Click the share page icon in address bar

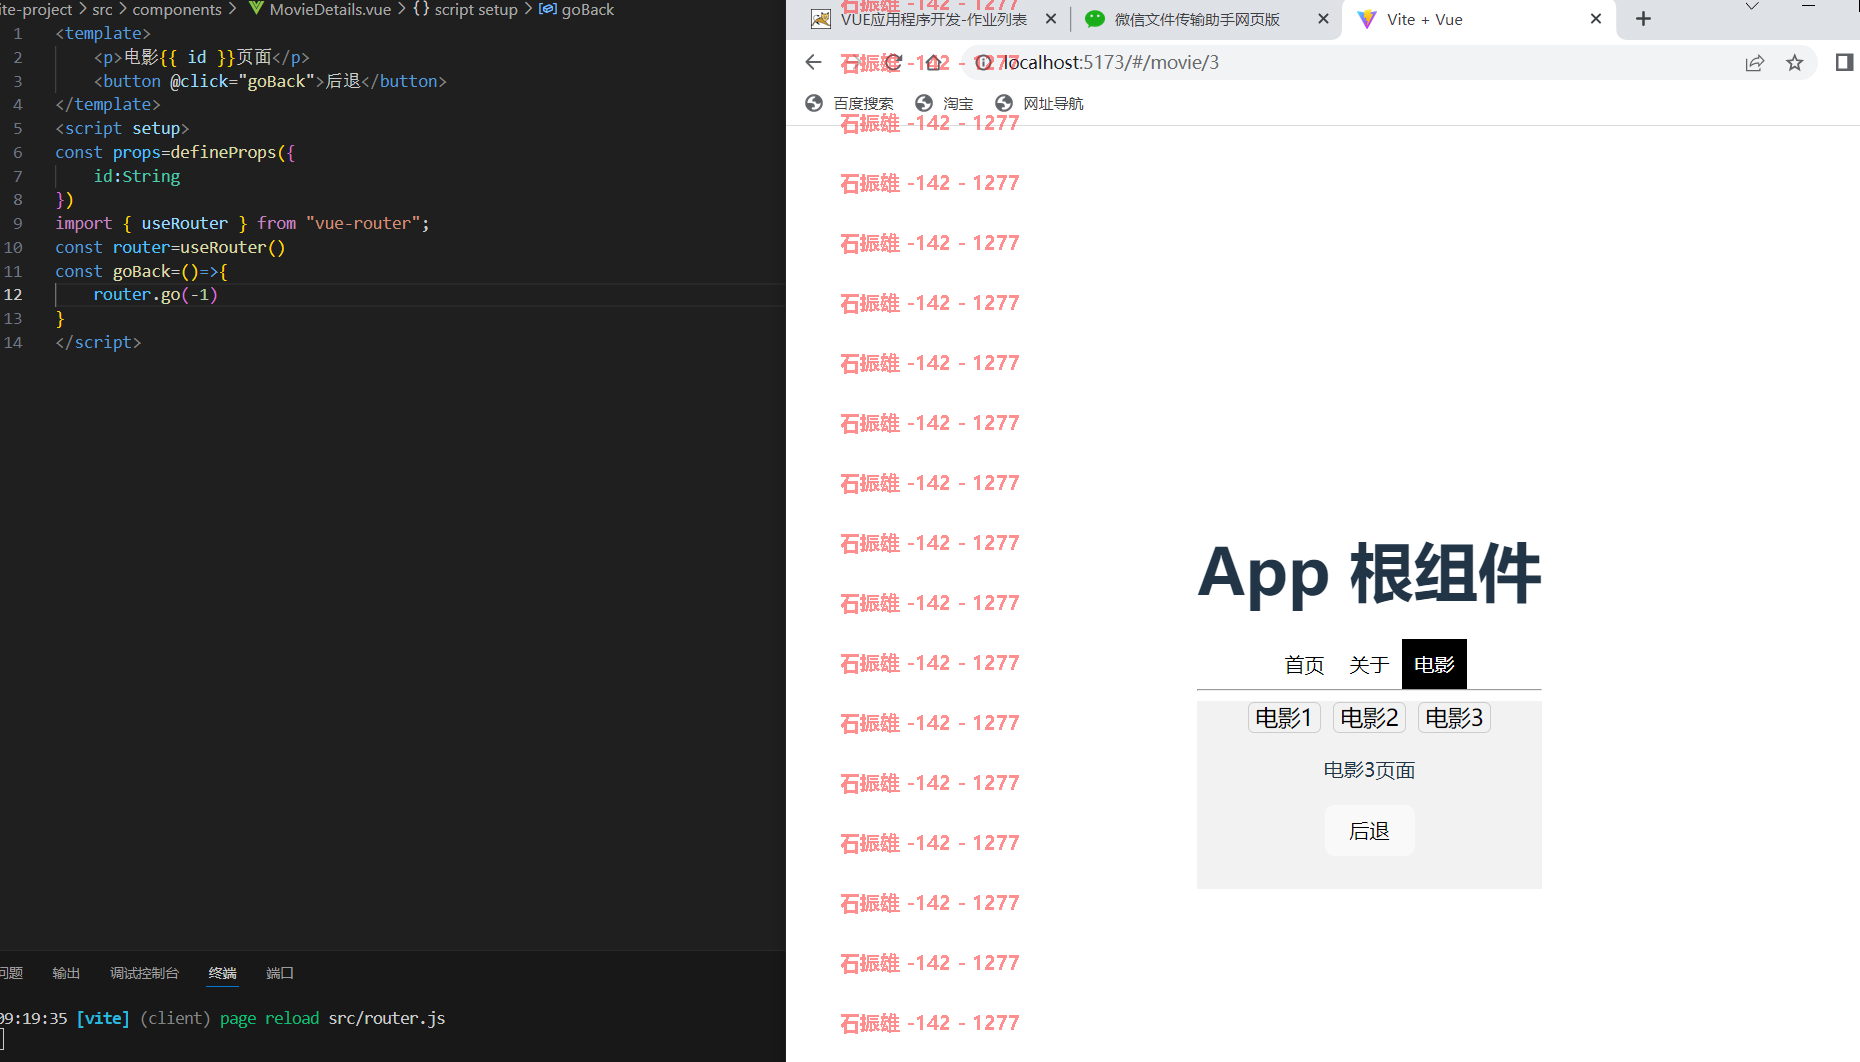1755,63
